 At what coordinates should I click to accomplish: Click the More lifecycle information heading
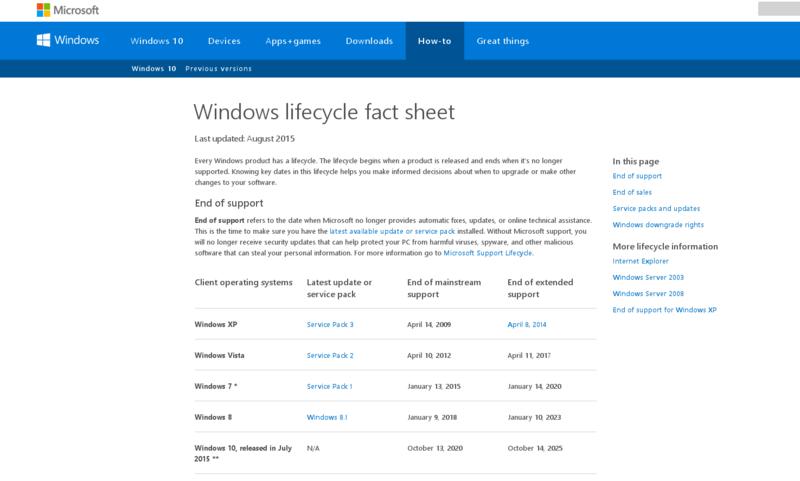tap(665, 246)
